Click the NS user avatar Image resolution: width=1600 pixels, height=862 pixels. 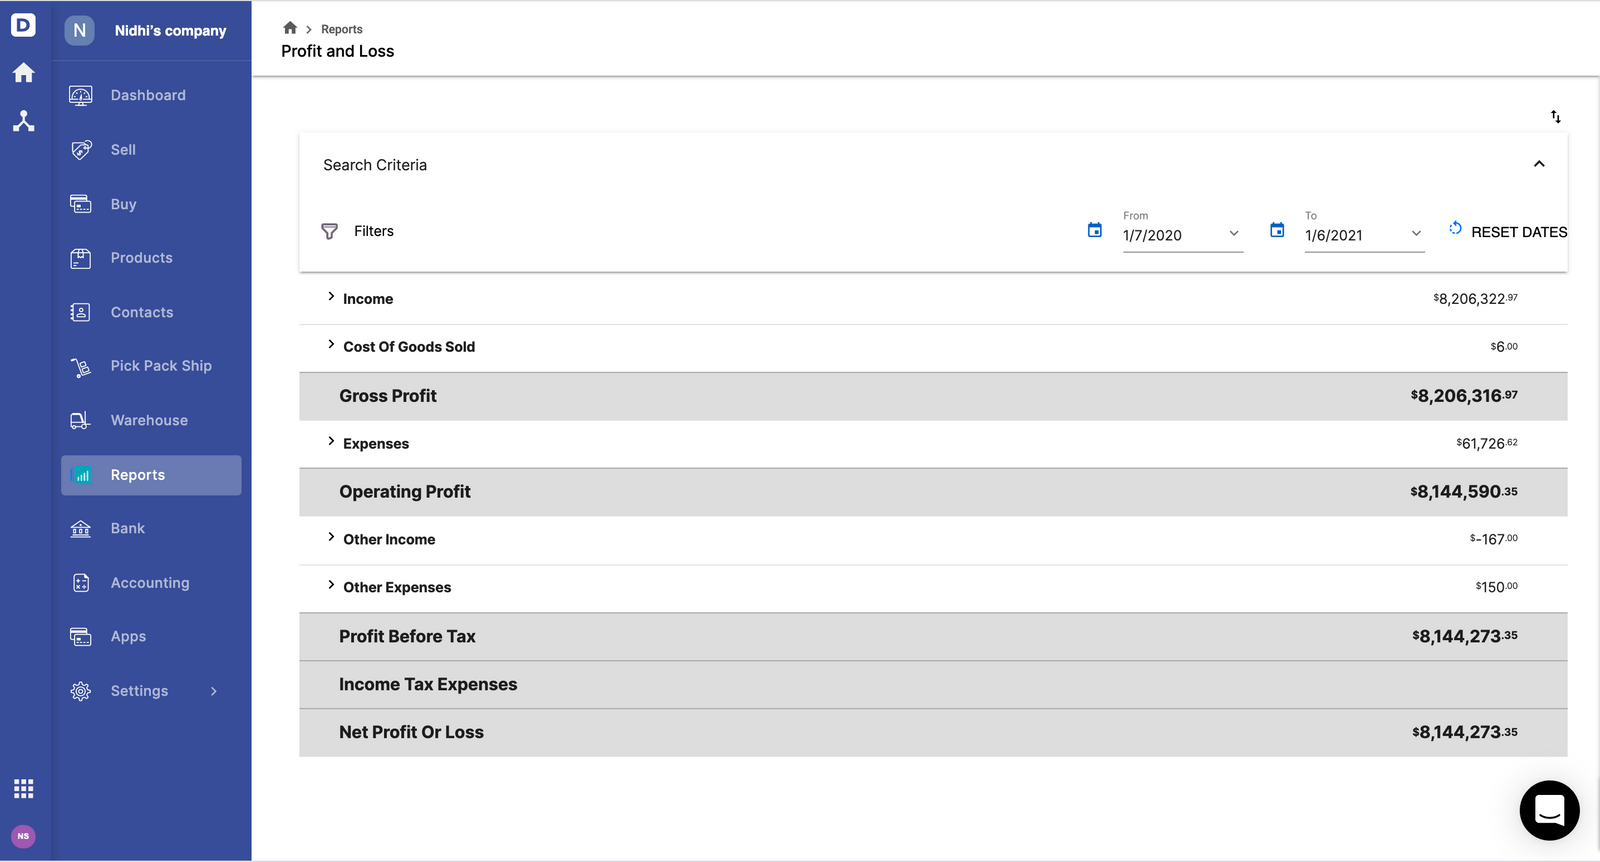(x=23, y=836)
